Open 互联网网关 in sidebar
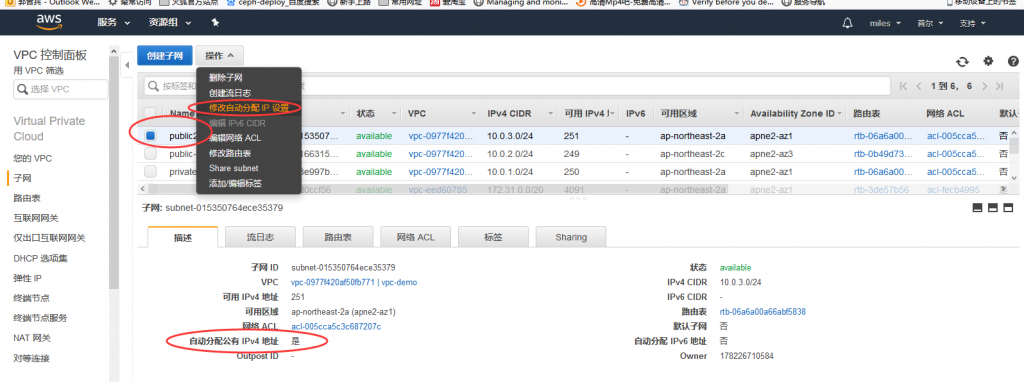This screenshot has height=382, width=1024. click(36, 218)
